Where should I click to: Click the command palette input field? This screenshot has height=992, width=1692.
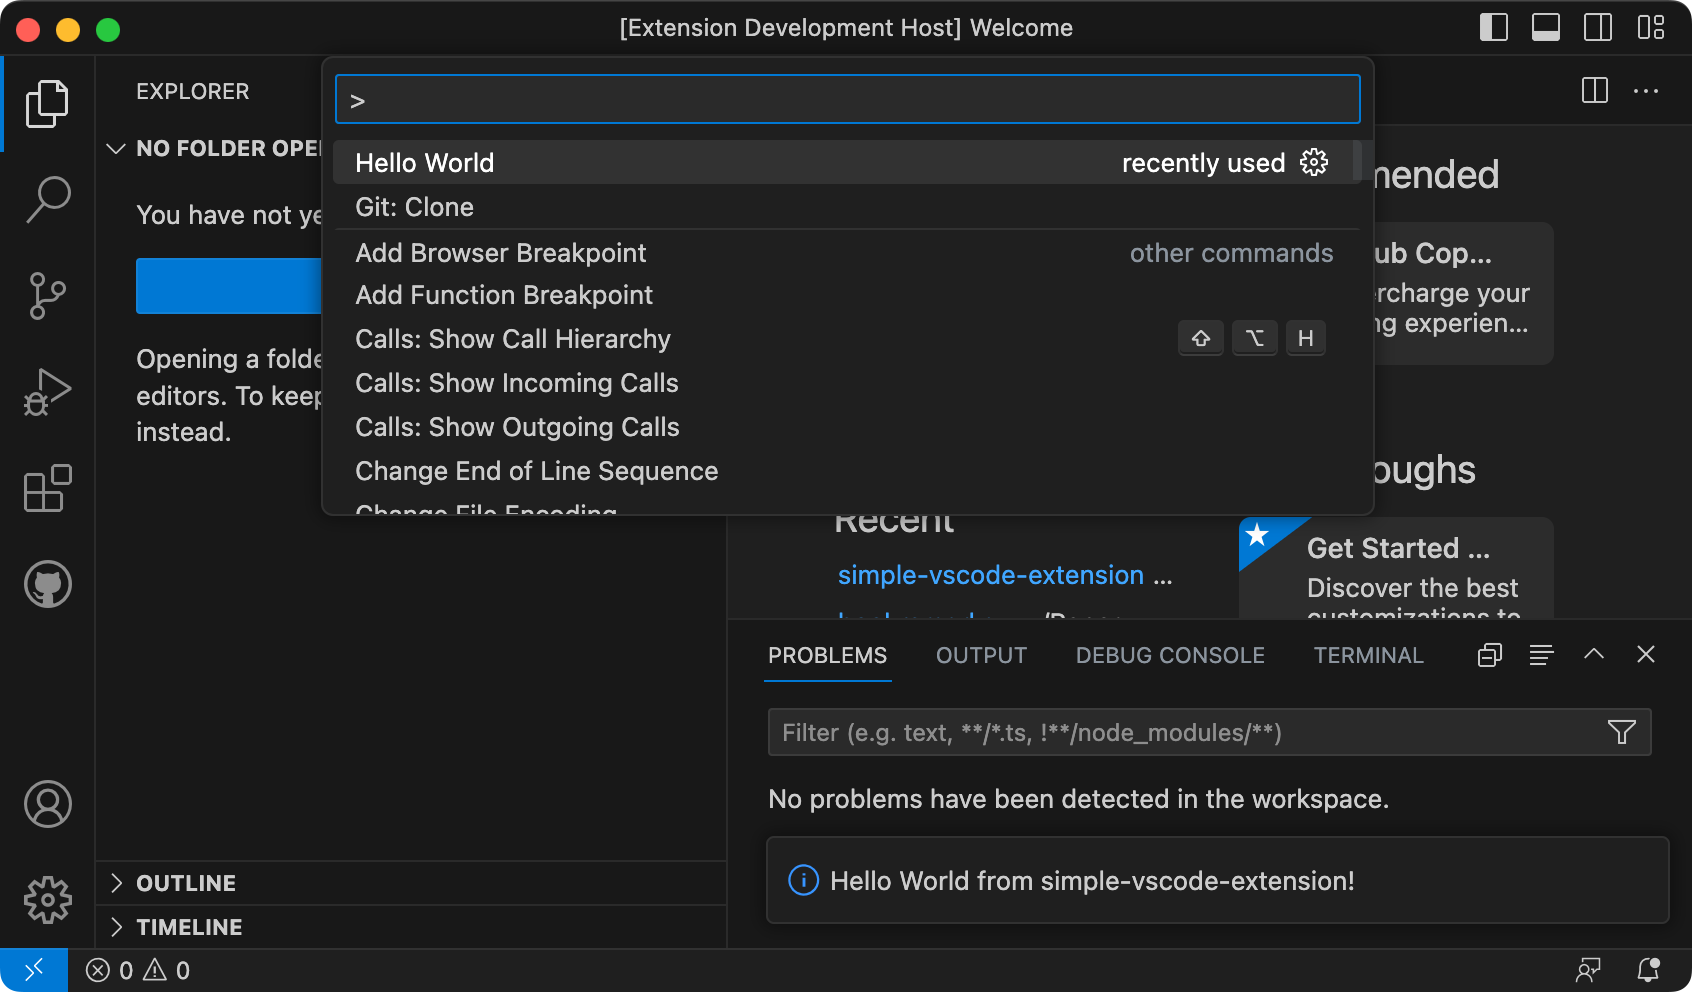pyautogui.click(x=847, y=99)
